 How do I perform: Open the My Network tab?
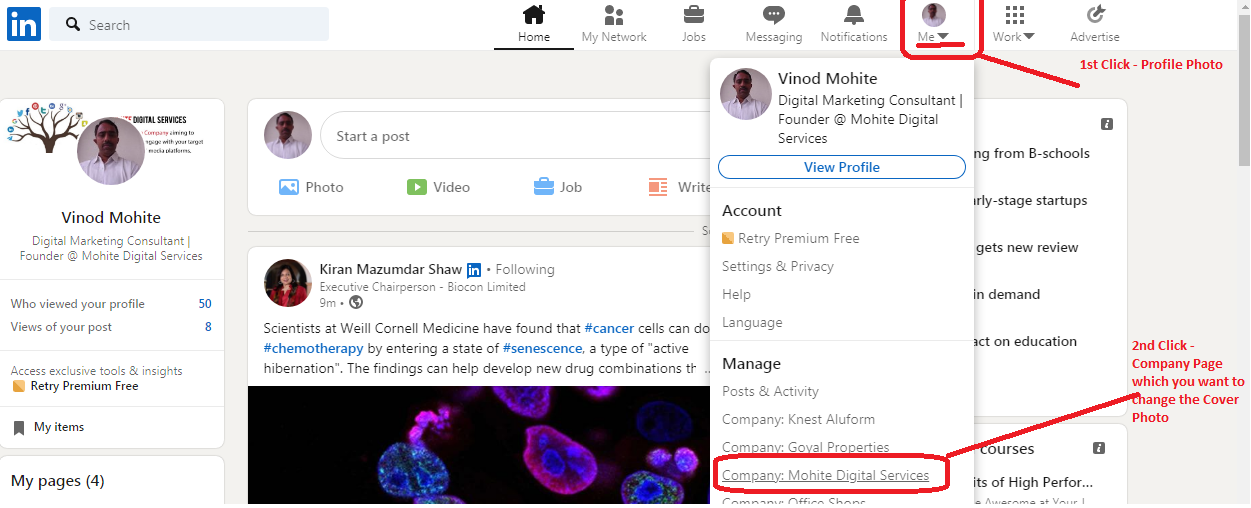614,25
